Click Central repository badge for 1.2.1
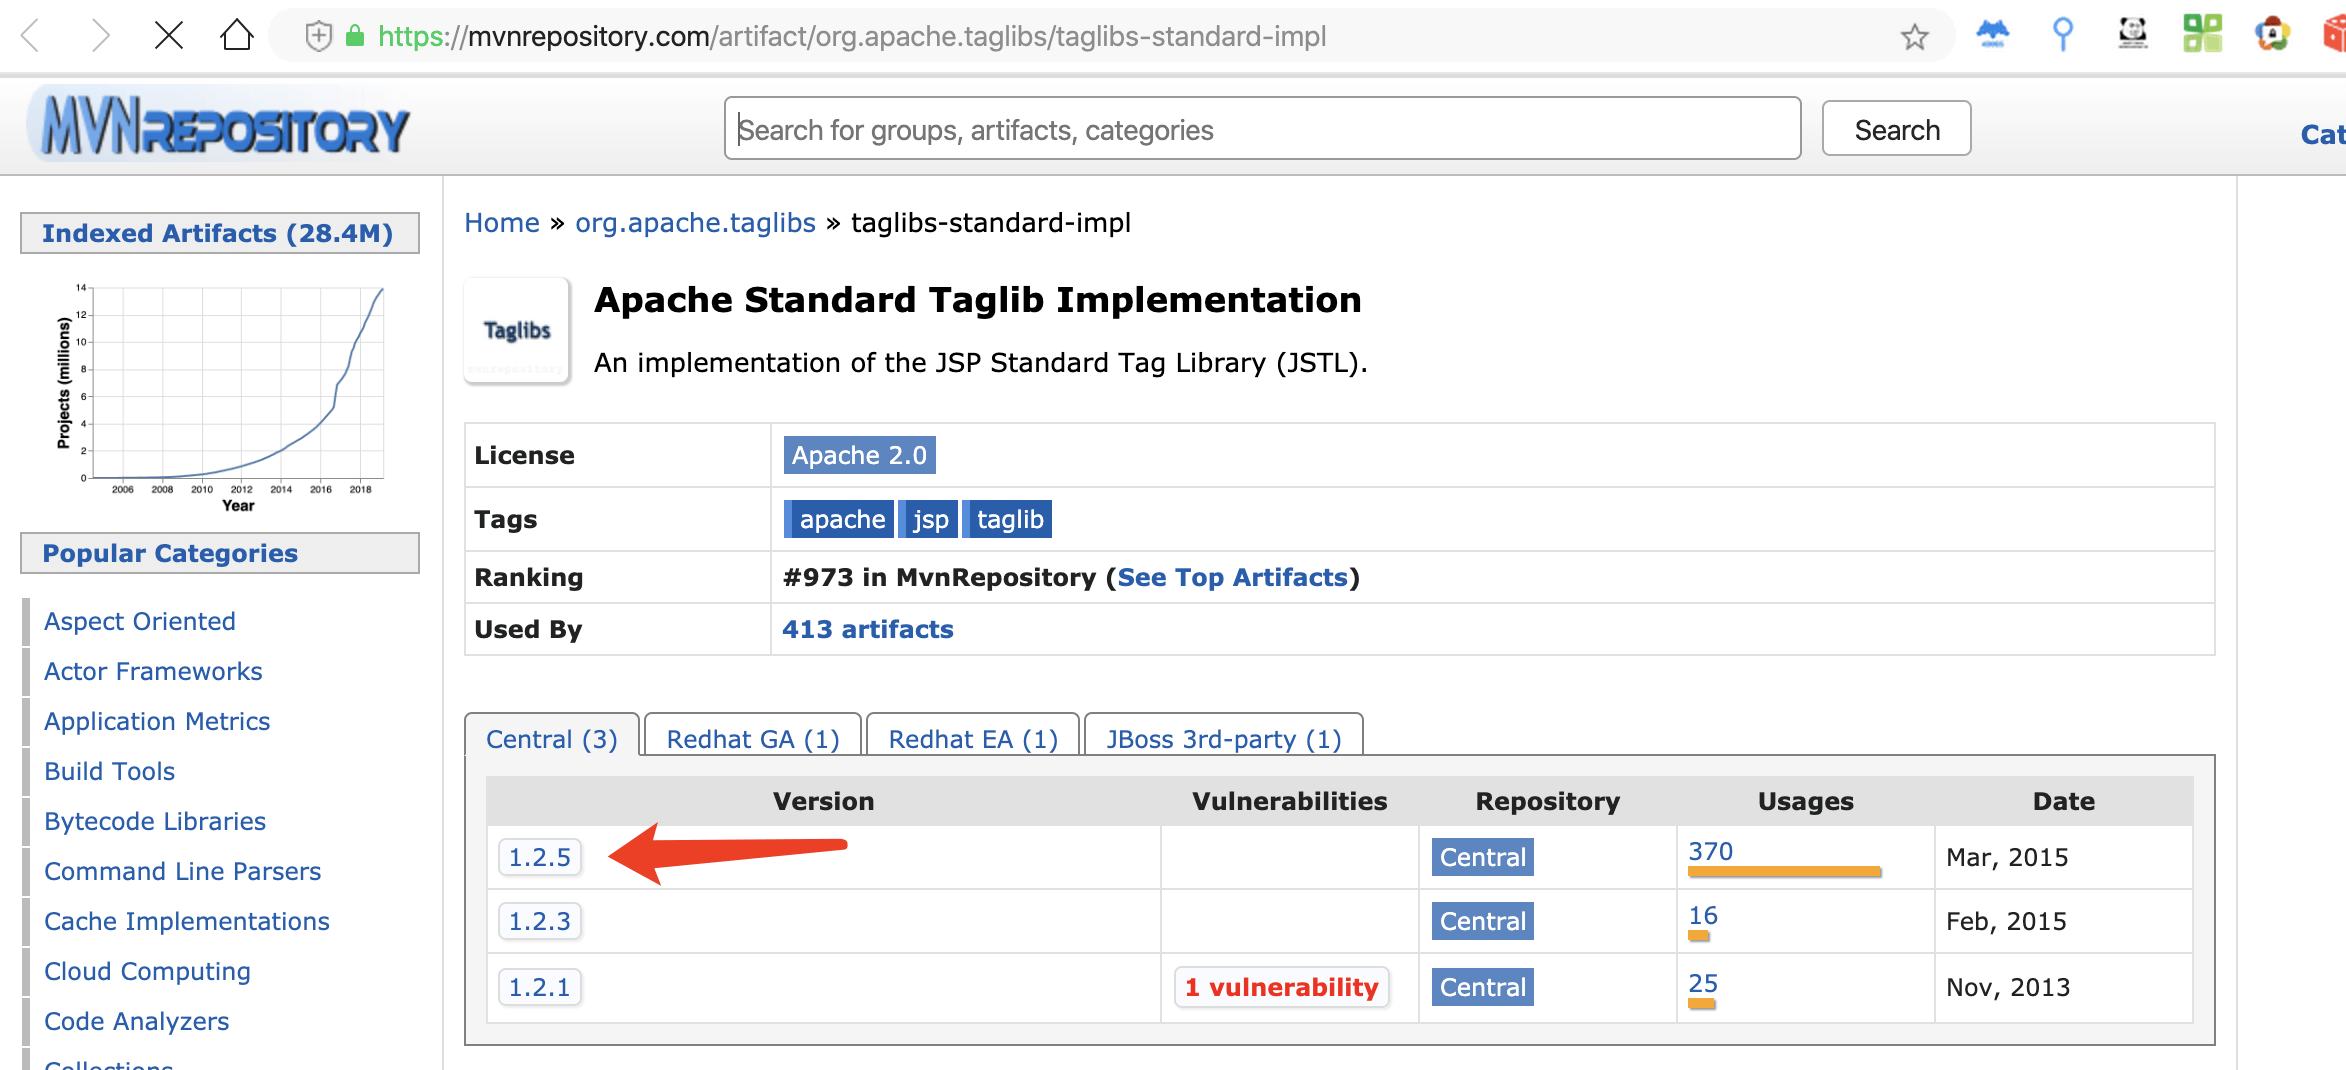Viewport: 2346px width, 1070px height. (x=1482, y=987)
